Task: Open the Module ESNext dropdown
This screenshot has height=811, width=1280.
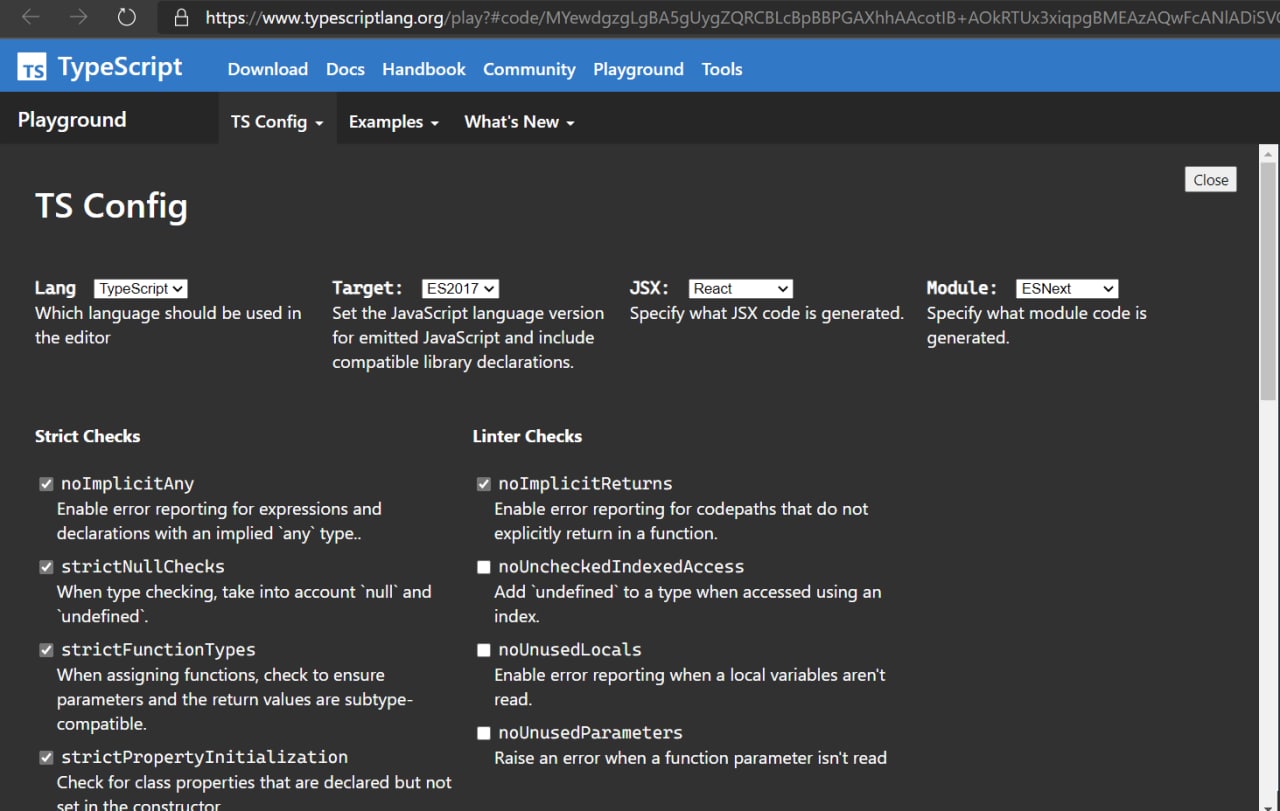Action: click(x=1067, y=288)
